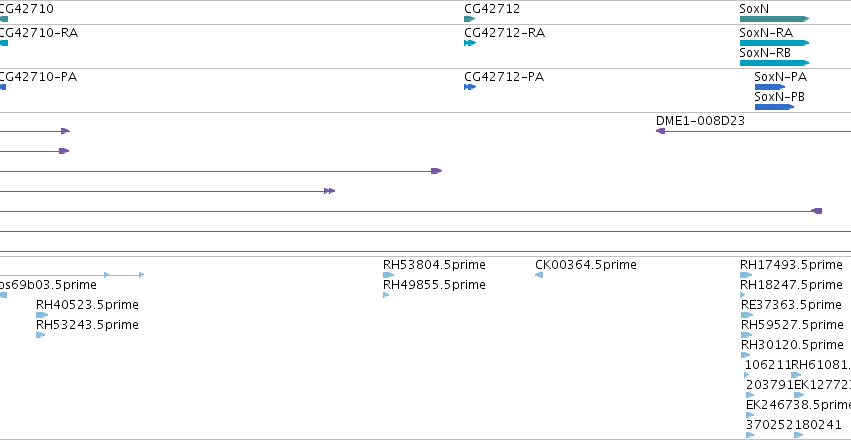851x440 pixels.
Task: Click the RH49855.5prime text label
Action: (434, 285)
